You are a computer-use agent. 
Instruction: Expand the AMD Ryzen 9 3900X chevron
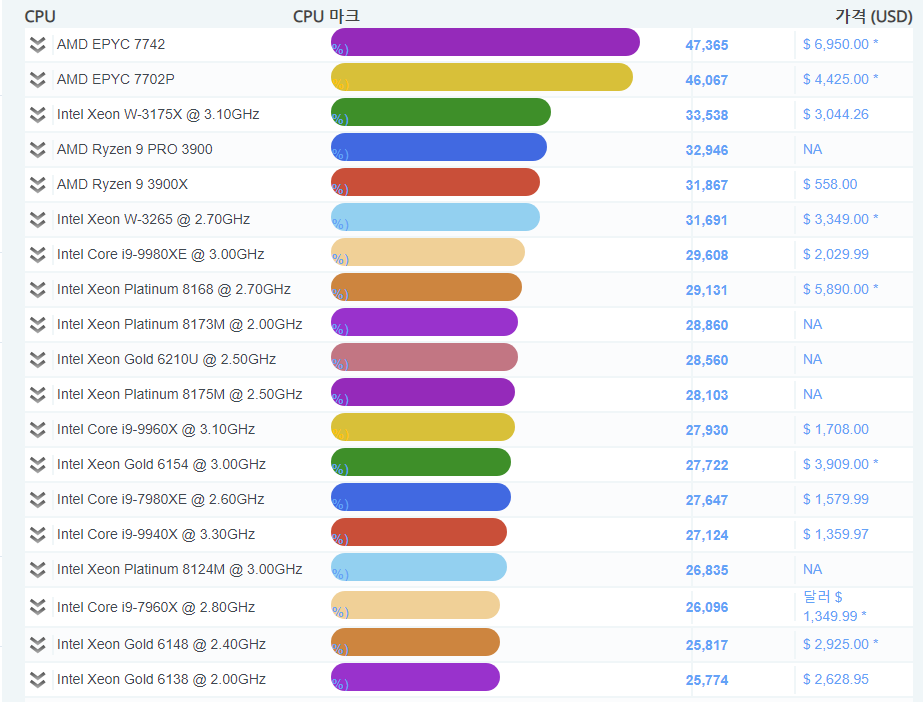(38, 185)
